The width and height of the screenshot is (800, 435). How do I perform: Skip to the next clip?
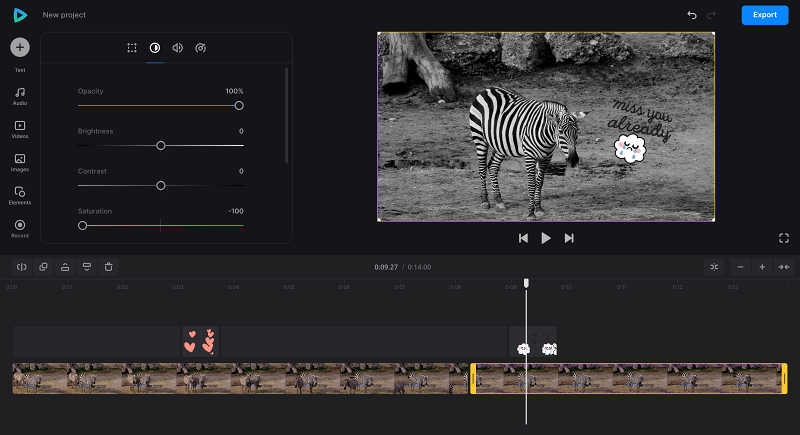pyautogui.click(x=569, y=238)
